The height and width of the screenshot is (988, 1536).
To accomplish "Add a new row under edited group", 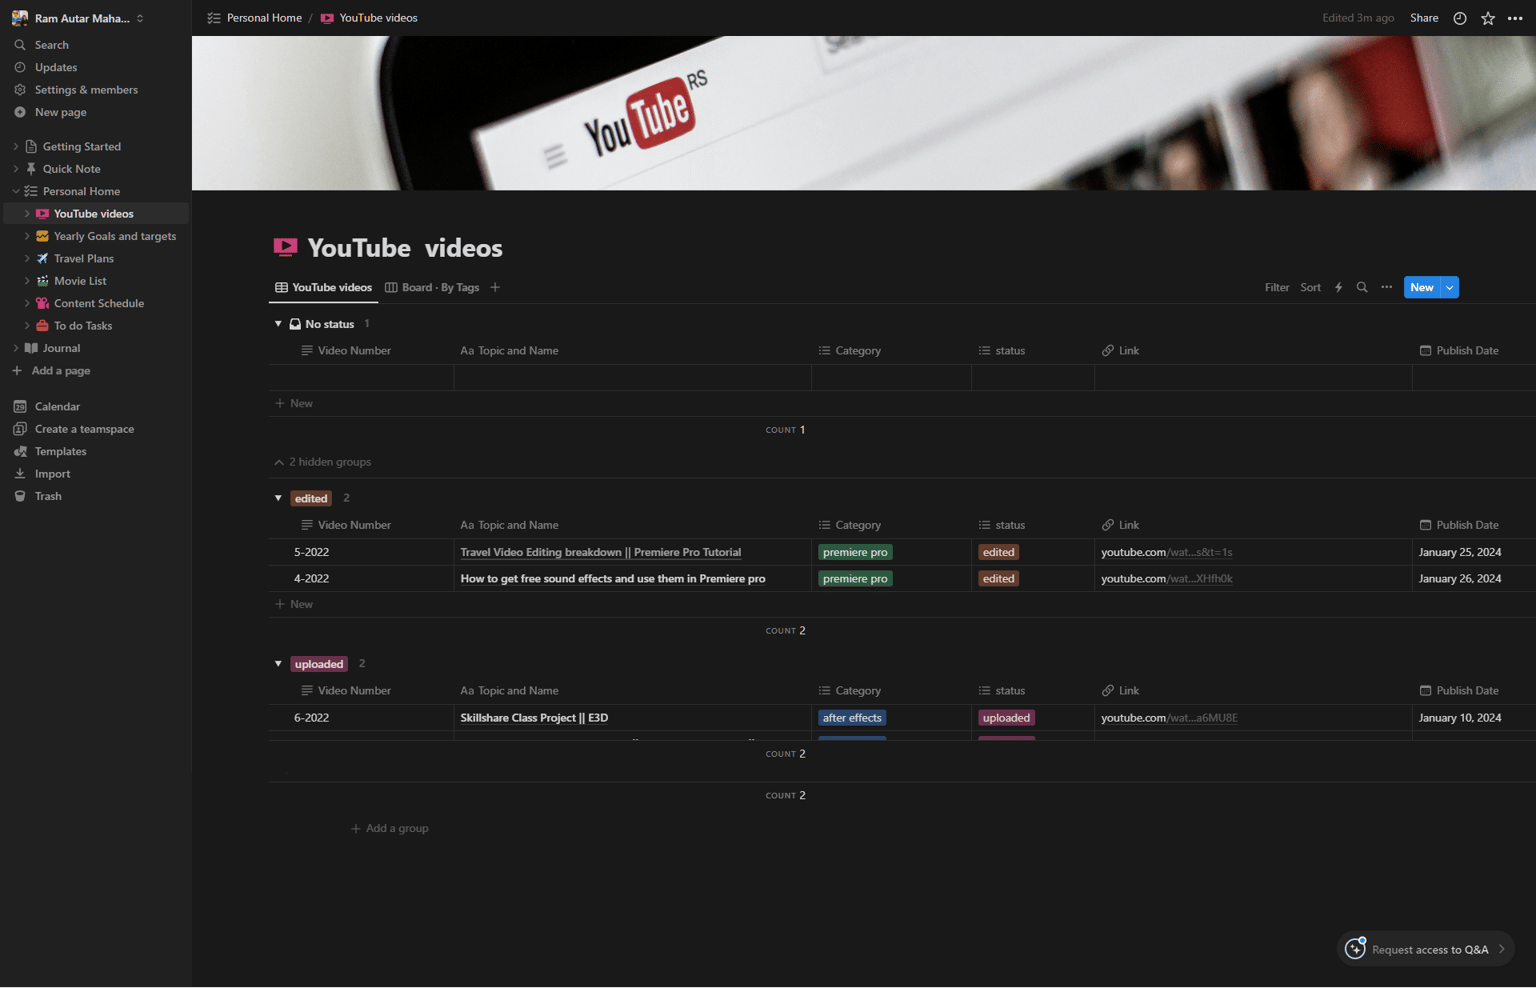I will click(x=294, y=605).
